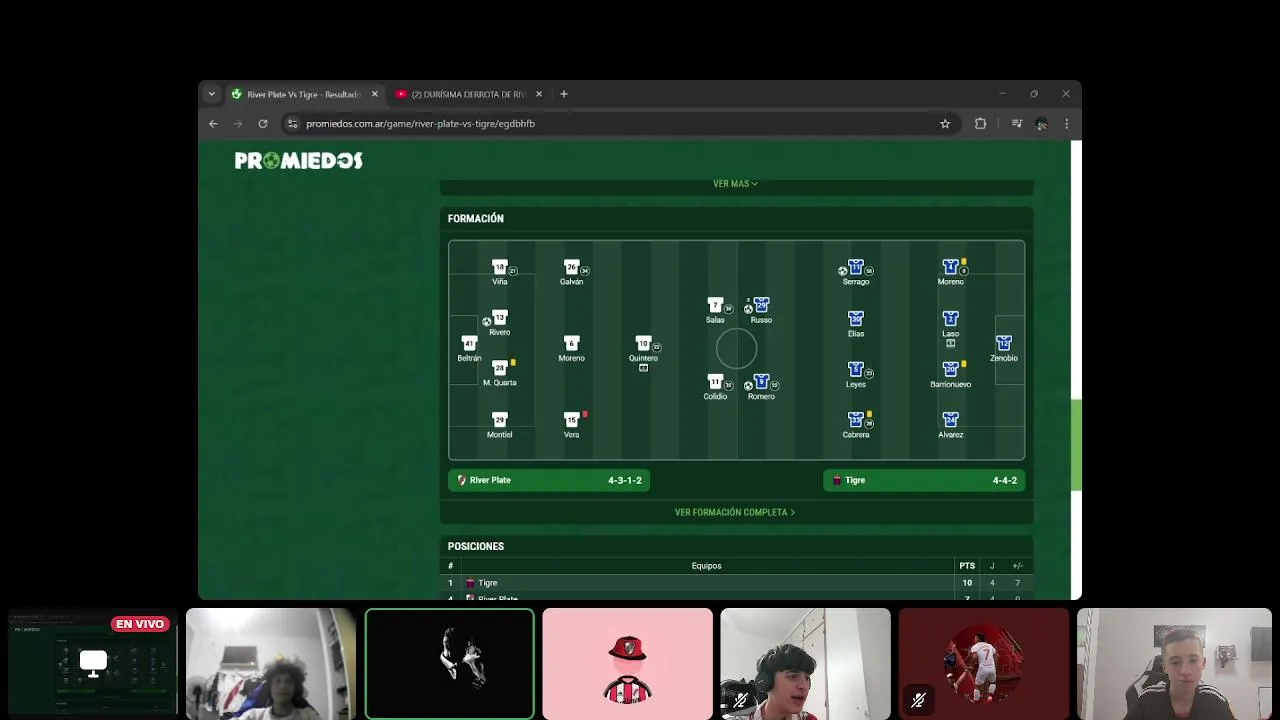Image resolution: width=1280 pixels, height=720 pixels.
Task: Click the FORMACIÓN section heading
Action: coord(476,219)
